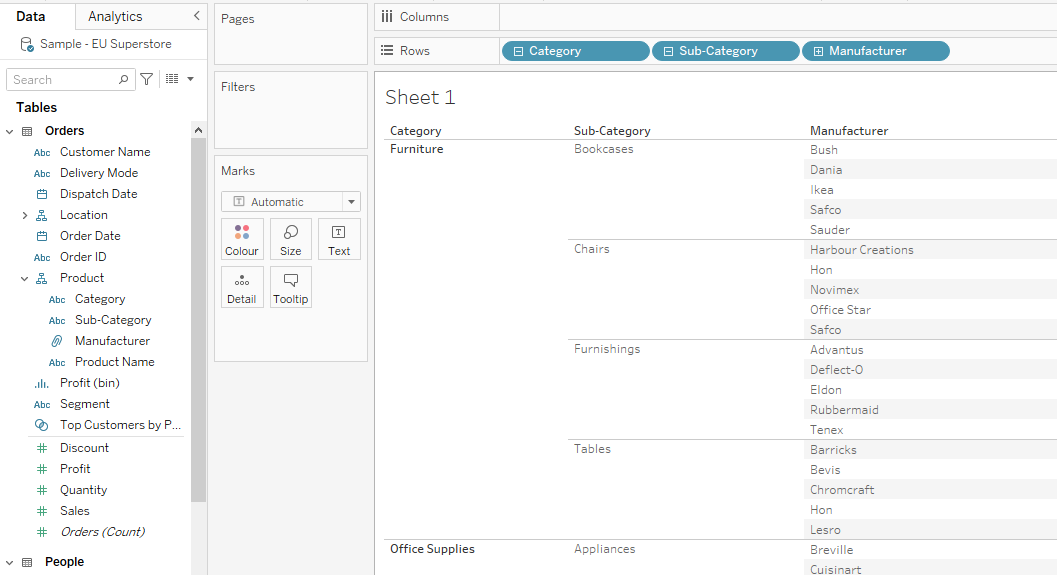This screenshot has height=575, width=1057.
Task: Click the Orders table icon
Action: coord(27,131)
